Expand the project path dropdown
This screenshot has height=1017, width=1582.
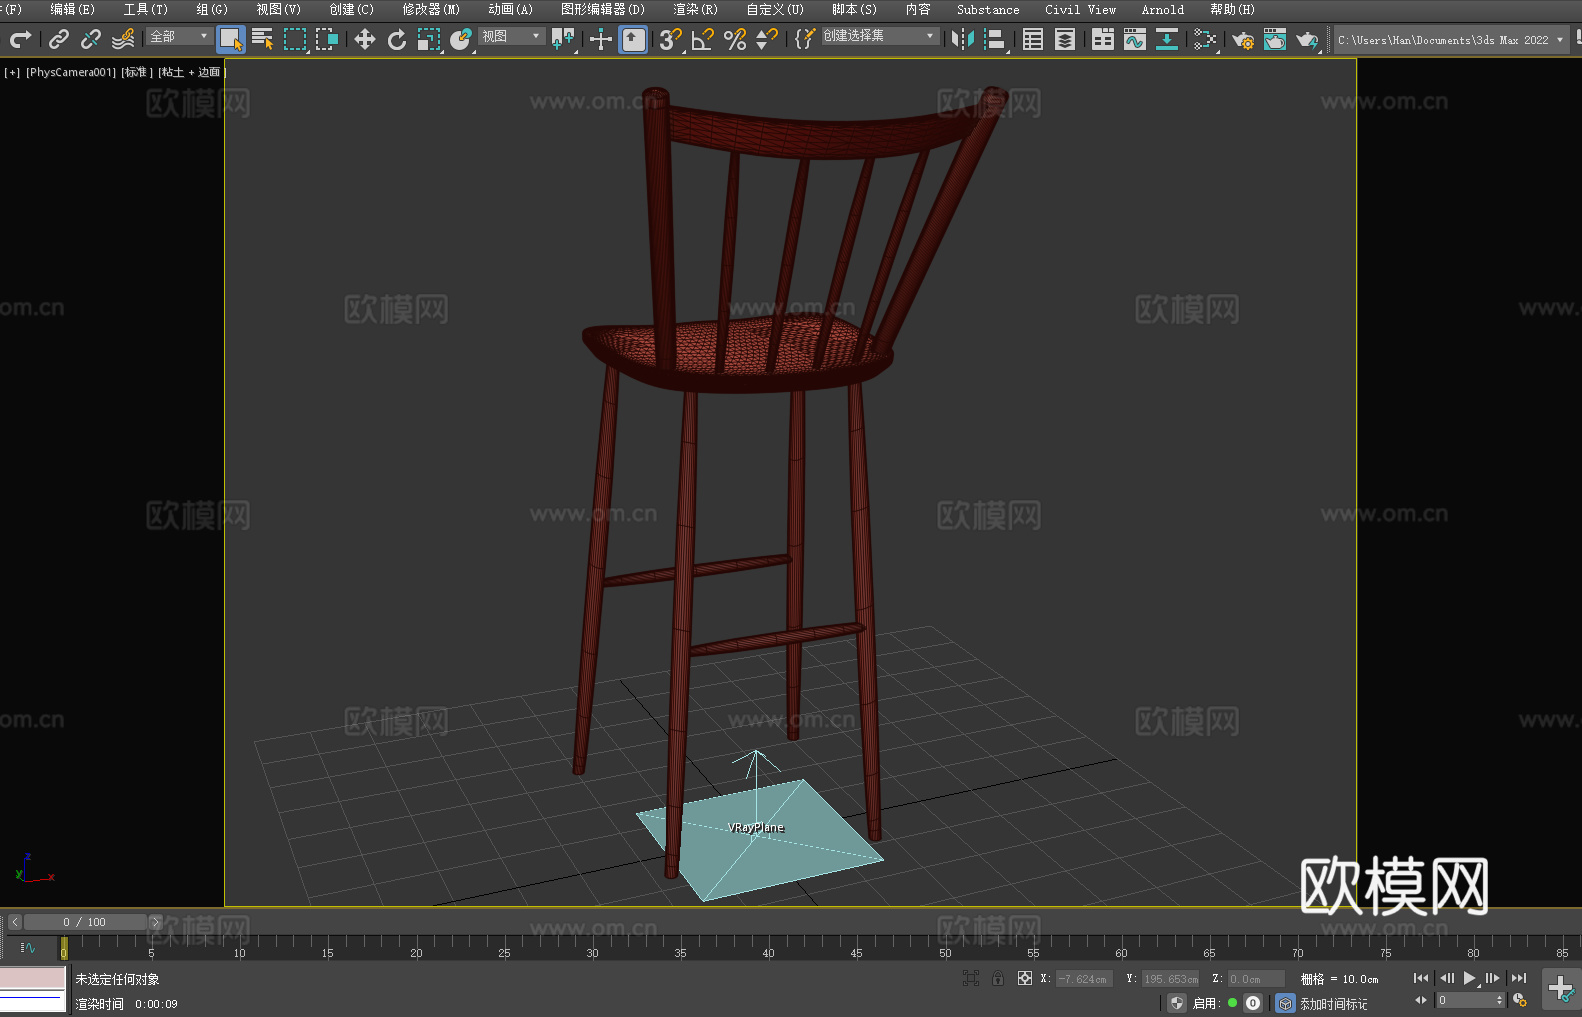point(1559,40)
